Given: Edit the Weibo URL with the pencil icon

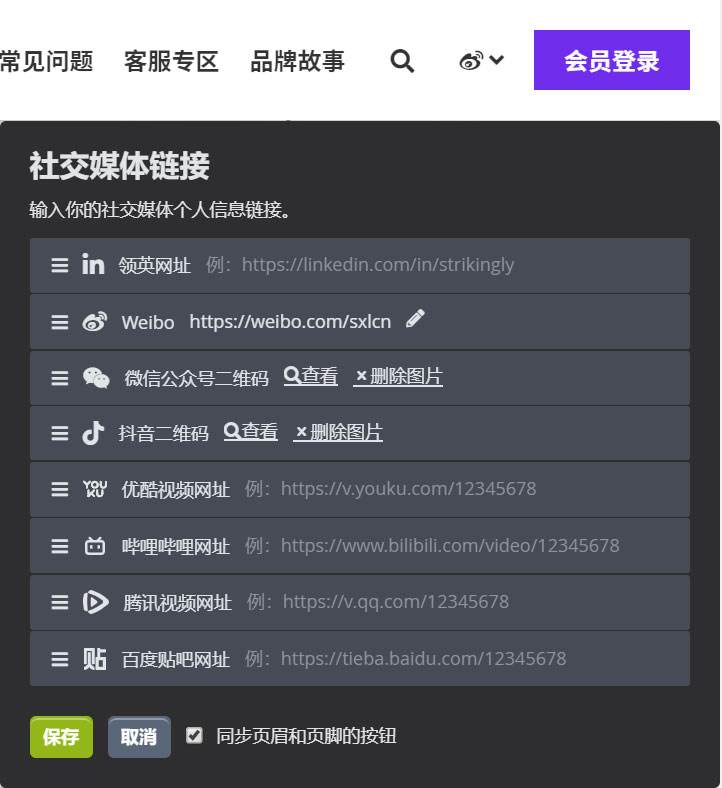Looking at the screenshot, I should [x=415, y=319].
